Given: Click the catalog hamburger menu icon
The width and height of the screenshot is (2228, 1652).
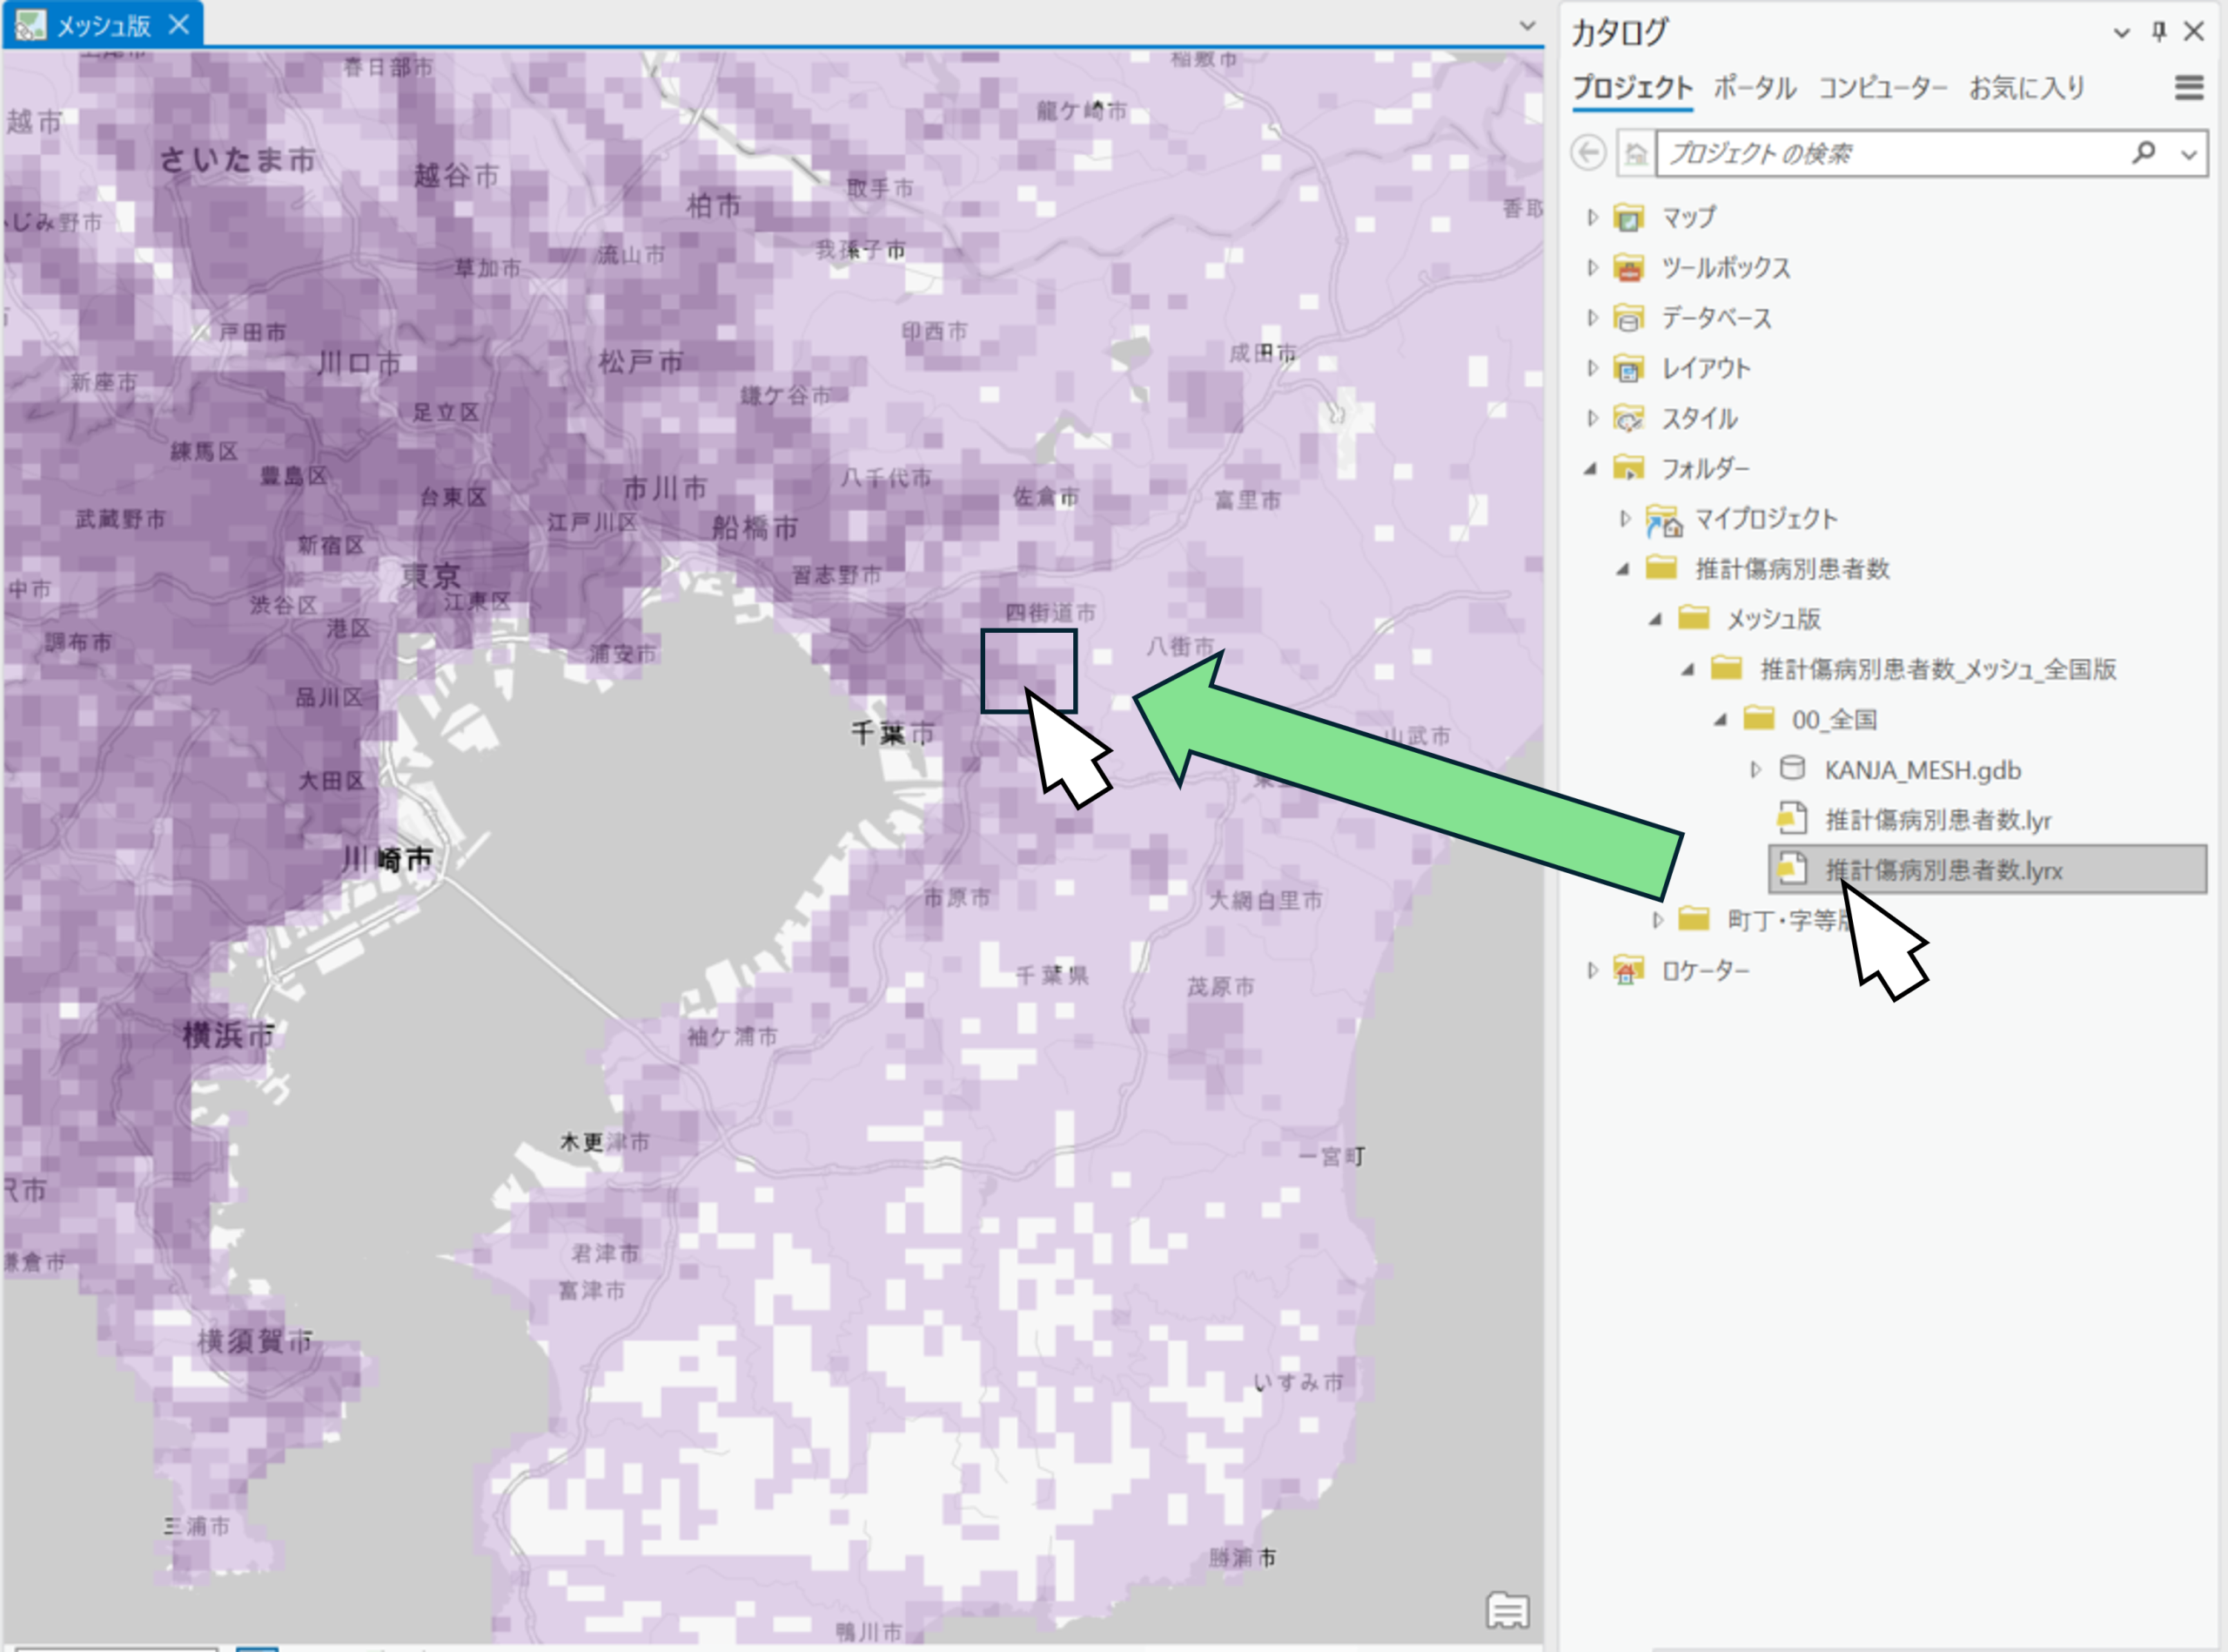Looking at the screenshot, I should 2188,87.
